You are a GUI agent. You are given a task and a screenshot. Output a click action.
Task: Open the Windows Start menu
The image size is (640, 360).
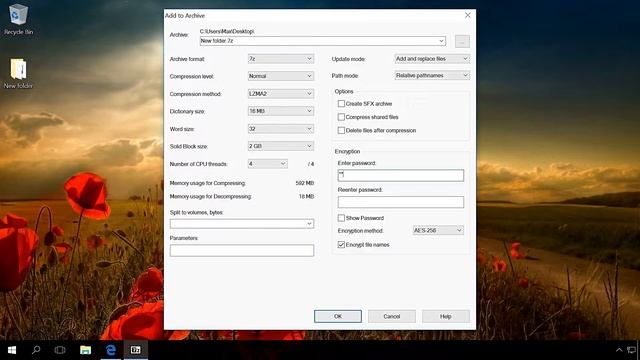click(11, 350)
